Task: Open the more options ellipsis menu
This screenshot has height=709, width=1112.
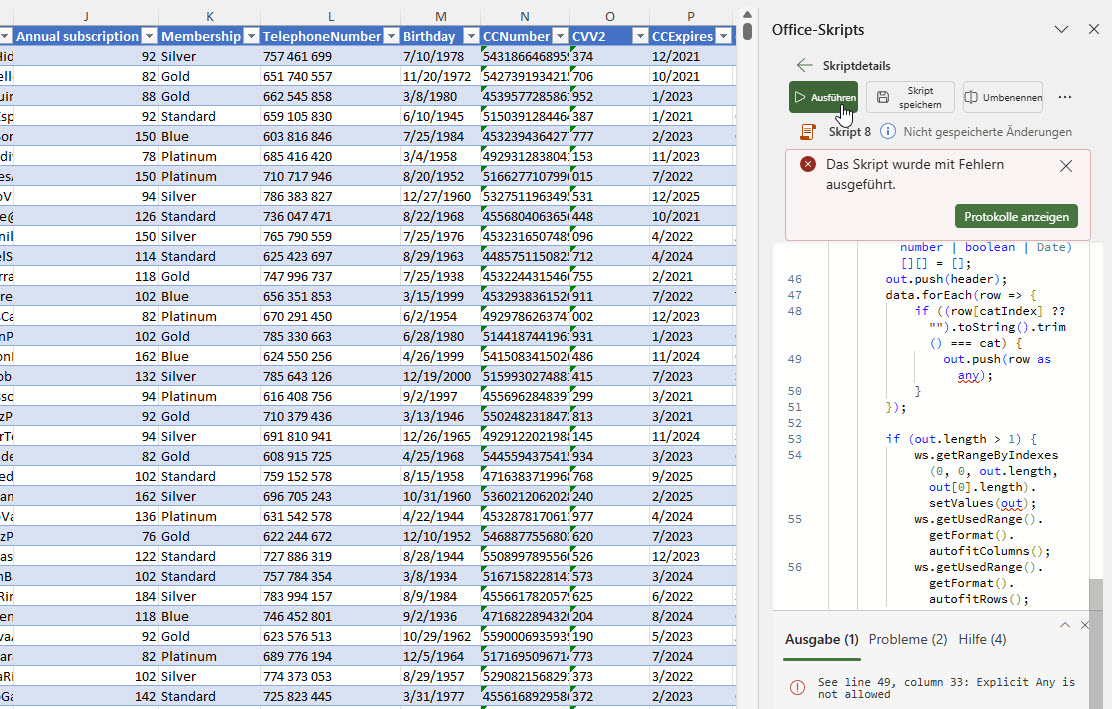Action: click(1064, 97)
